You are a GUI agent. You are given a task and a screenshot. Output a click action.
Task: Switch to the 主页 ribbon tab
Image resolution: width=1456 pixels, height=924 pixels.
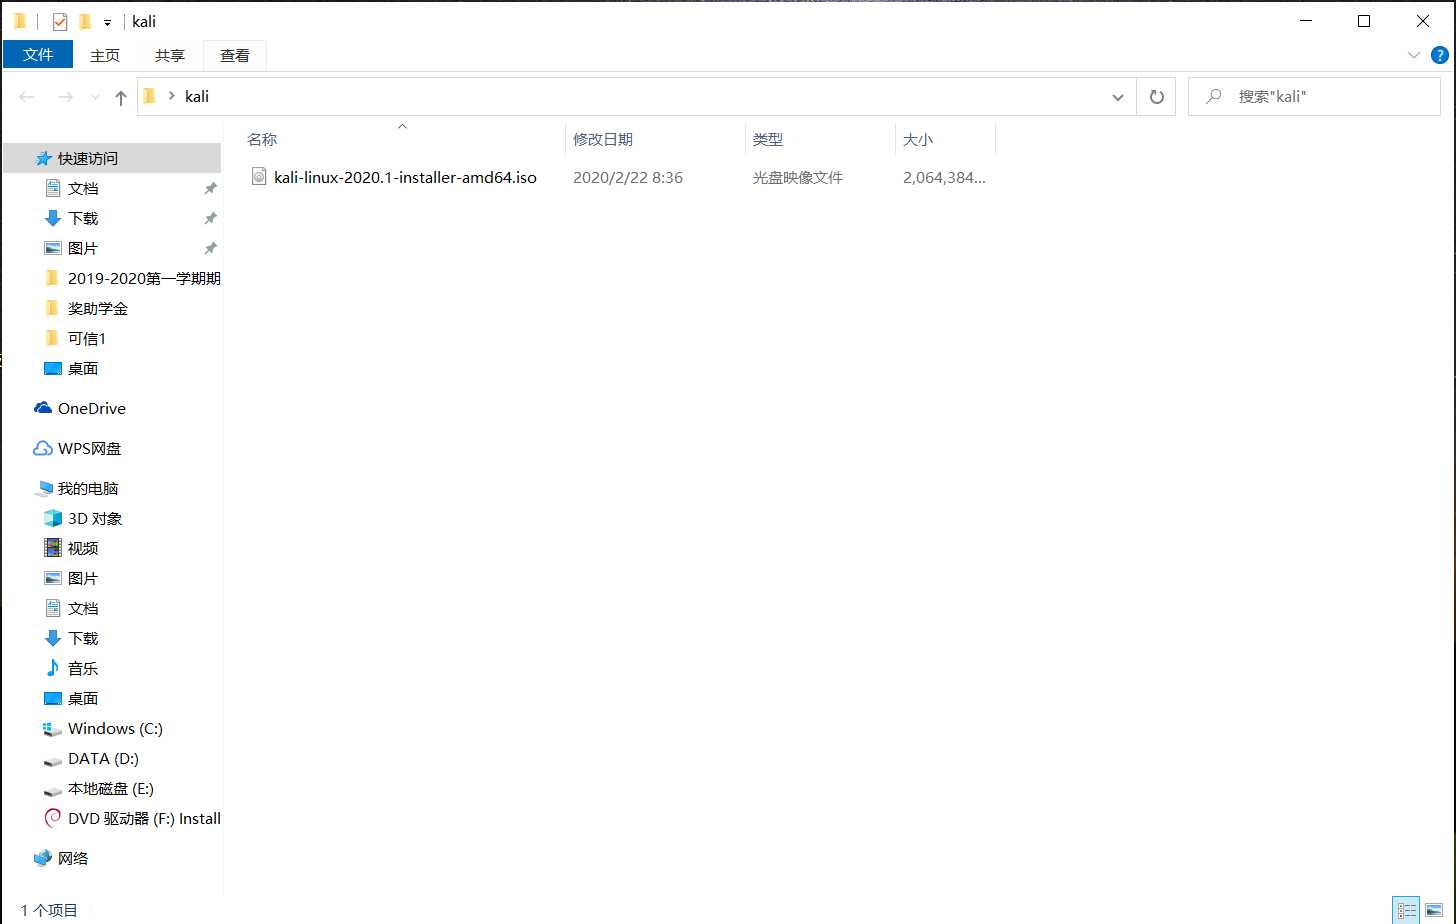(105, 55)
